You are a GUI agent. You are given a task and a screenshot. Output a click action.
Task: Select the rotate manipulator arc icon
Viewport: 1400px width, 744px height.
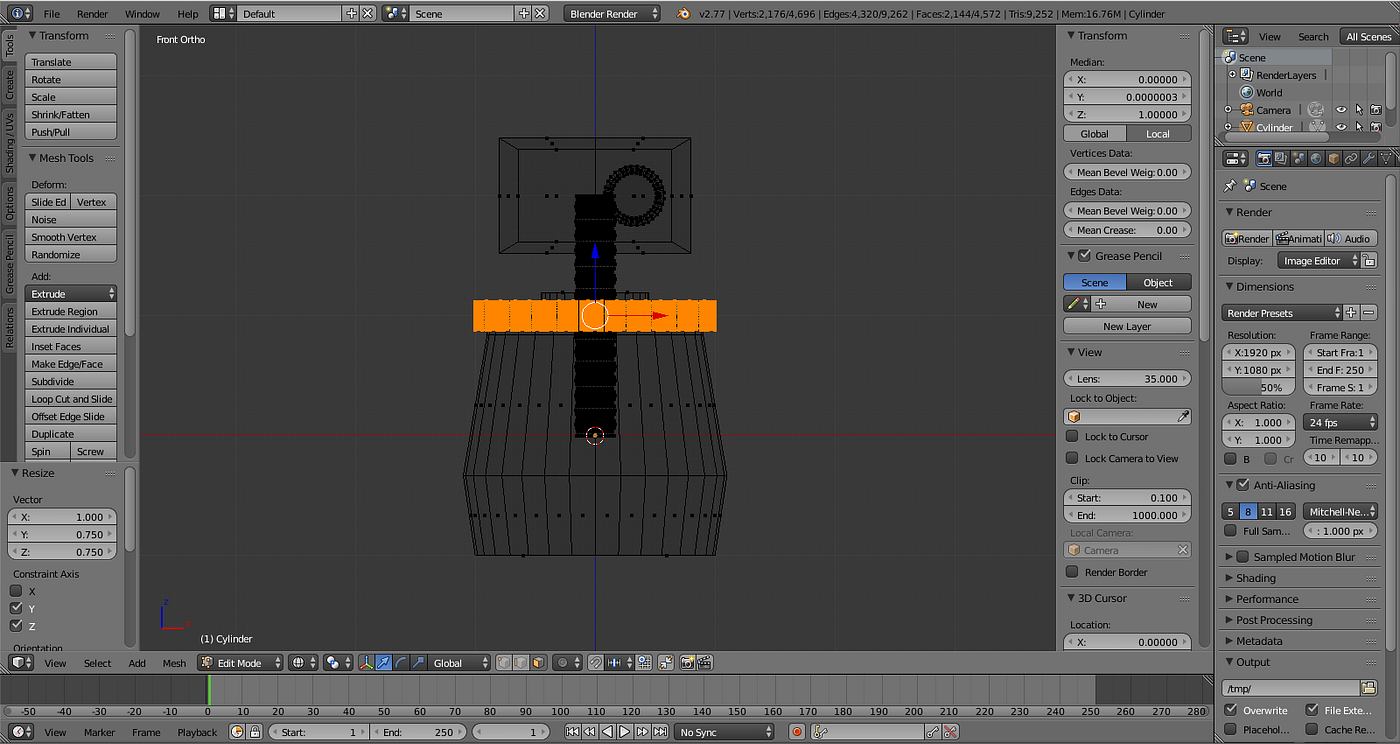click(x=401, y=663)
